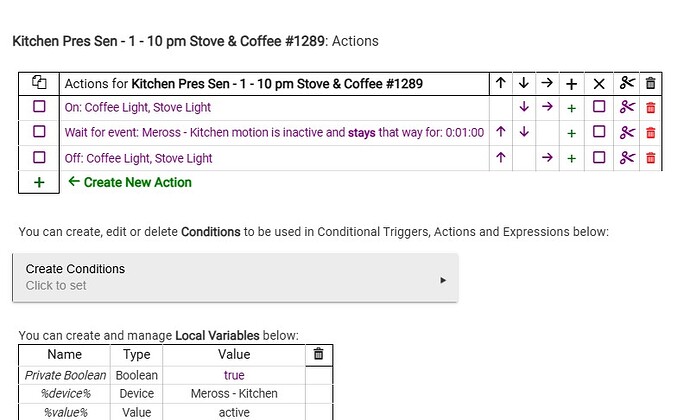Screen dimensions: 690x420
Task: Click the arrow on Create Conditions
Action: [443, 280]
